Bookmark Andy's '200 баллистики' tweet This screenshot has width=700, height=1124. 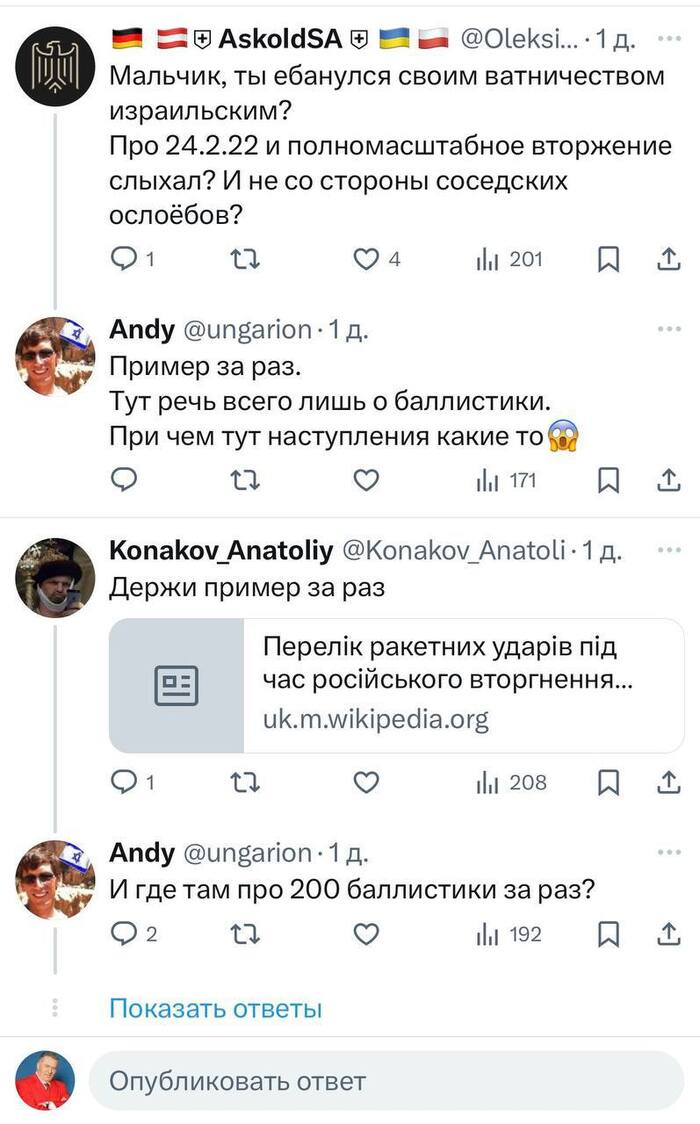point(608,935)
